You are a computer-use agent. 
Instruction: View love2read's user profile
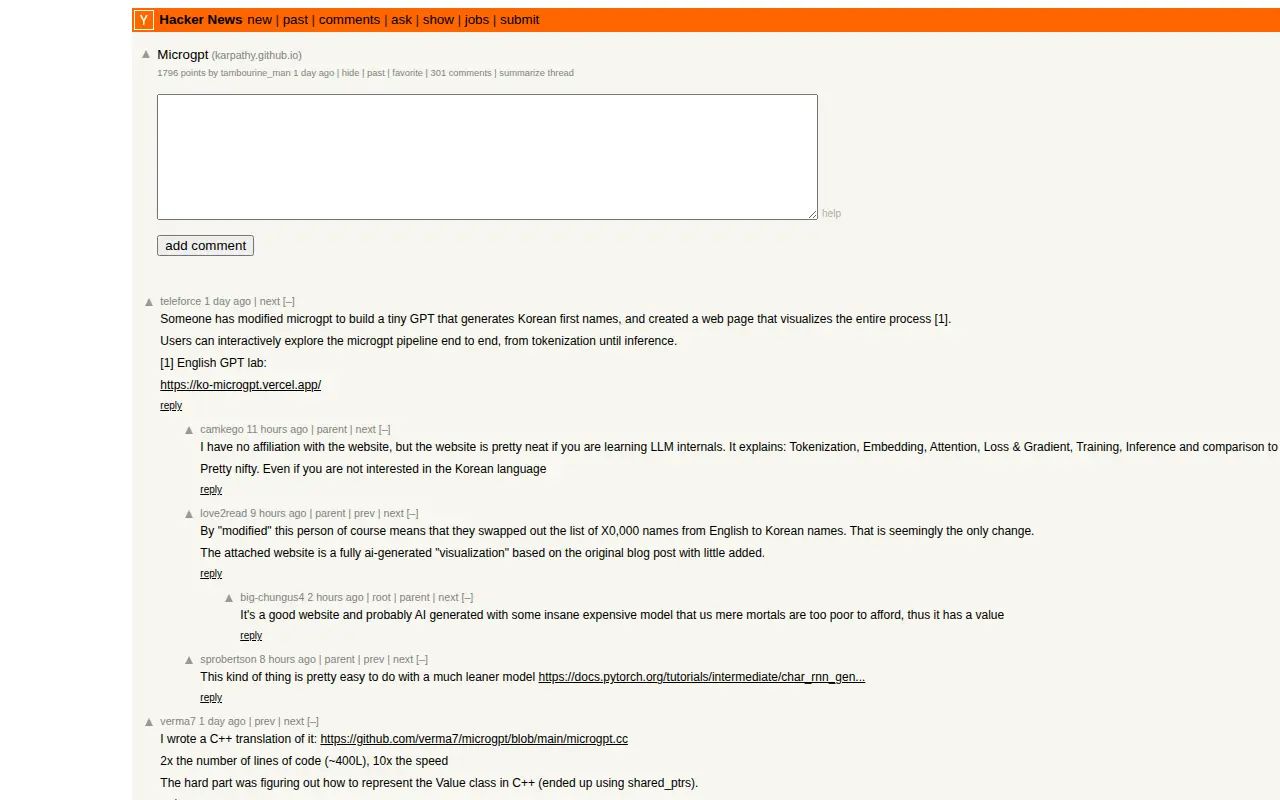tap(223, 513)
